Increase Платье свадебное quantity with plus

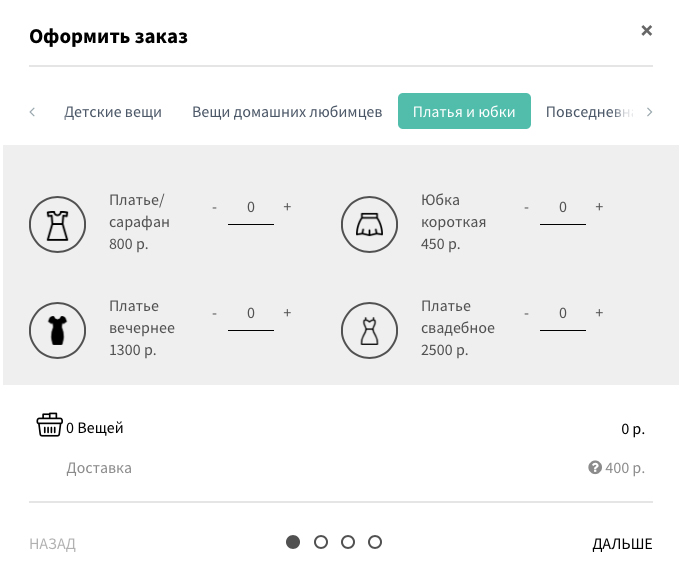(599, 313)
